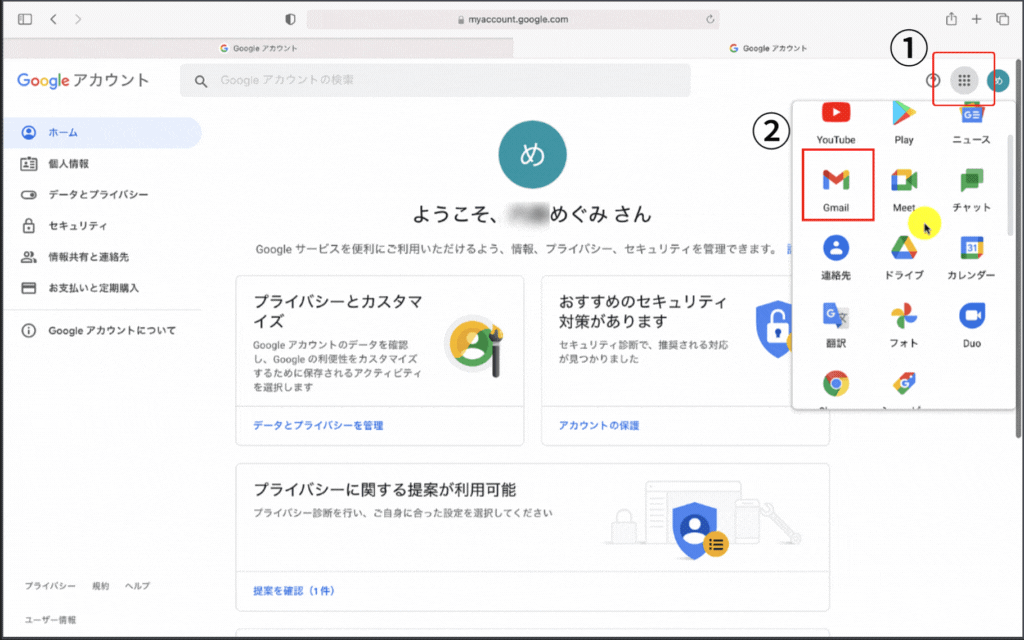Reload the page with refresh icon

[710, 19]
